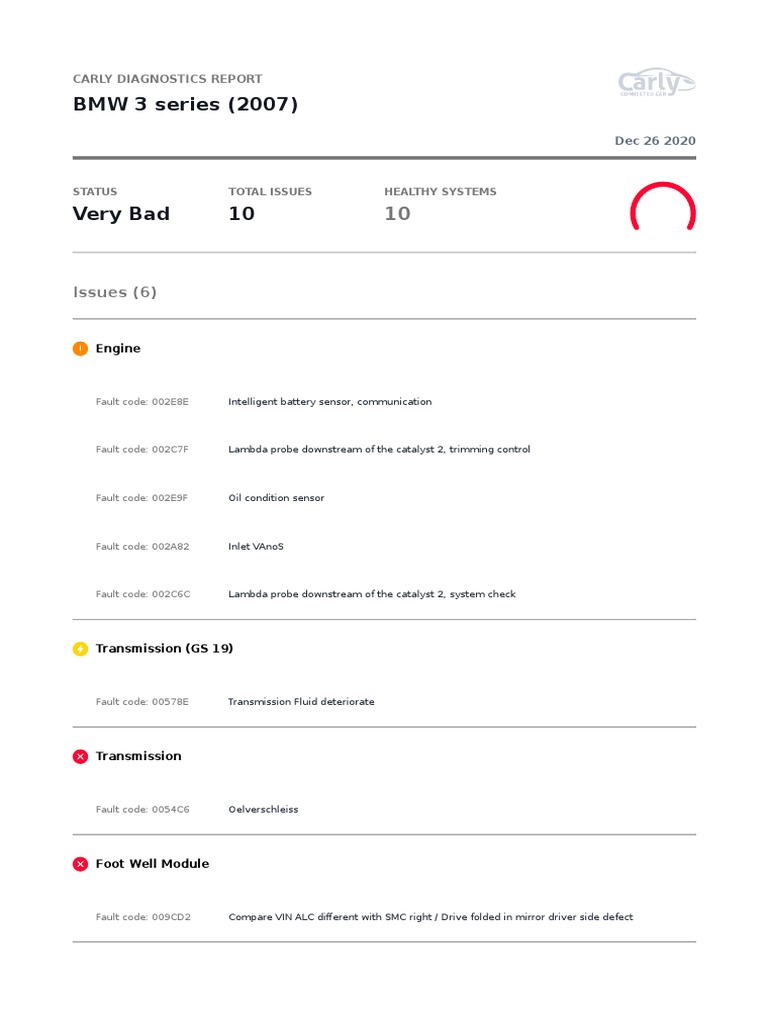Click fault code 002E8E
This screenshot has width=768, height=1024.
coord(142,402)
